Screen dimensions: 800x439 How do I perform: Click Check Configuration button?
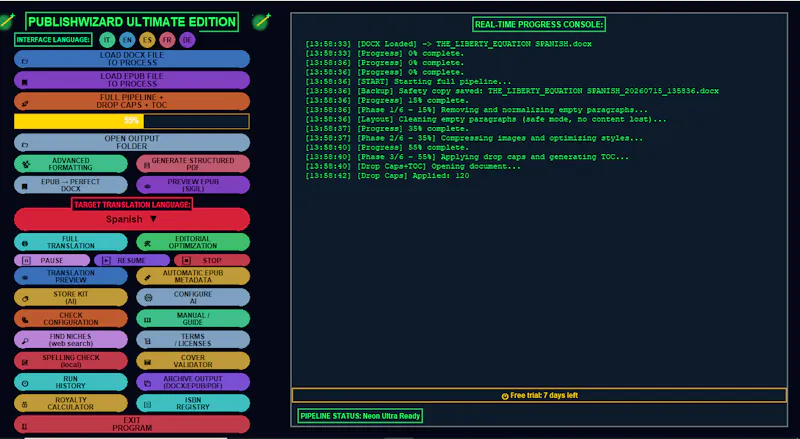pos(71,319)
